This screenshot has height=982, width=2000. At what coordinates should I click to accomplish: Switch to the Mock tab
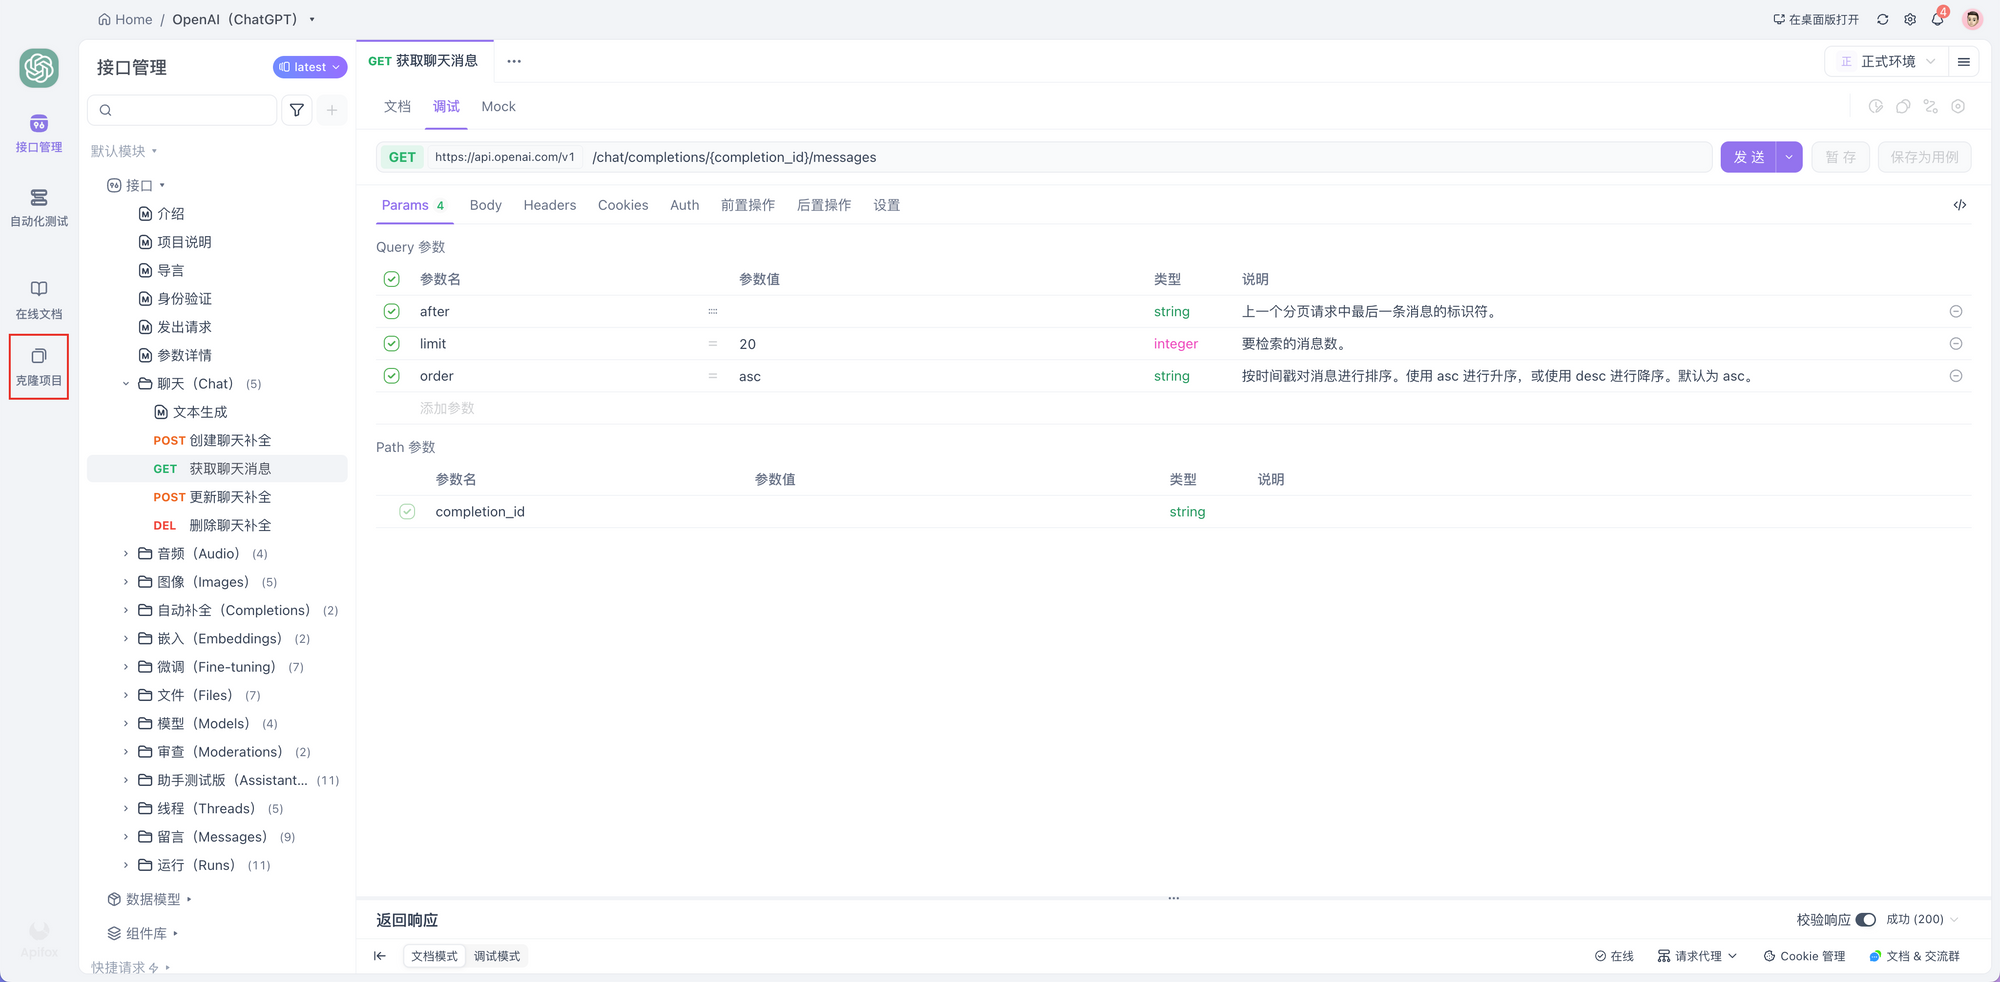coord(498,107)
